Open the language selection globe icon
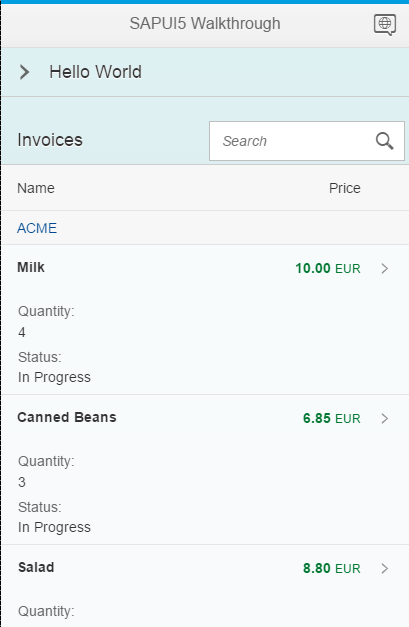Image resolution: width=409 pixels, height=627 pixels. point(385,25)
